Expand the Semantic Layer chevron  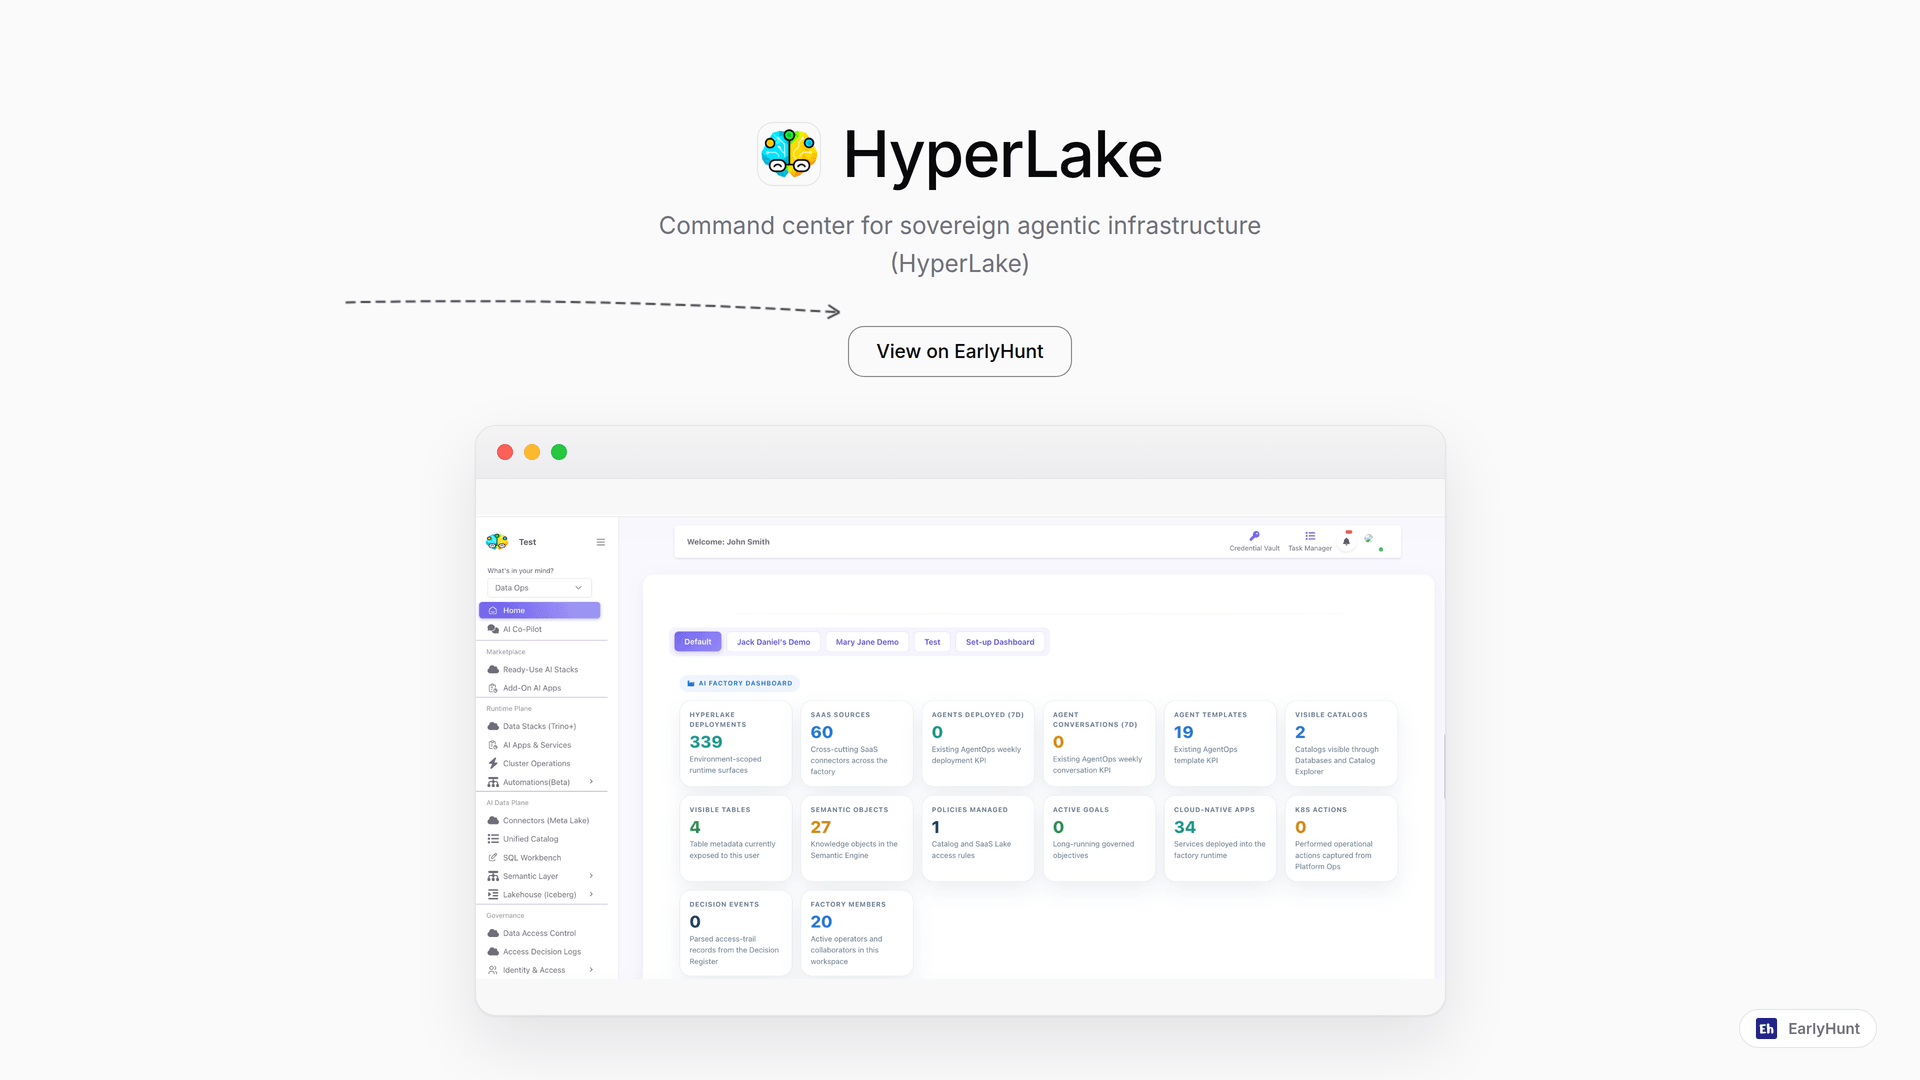[x=591, y=876]
